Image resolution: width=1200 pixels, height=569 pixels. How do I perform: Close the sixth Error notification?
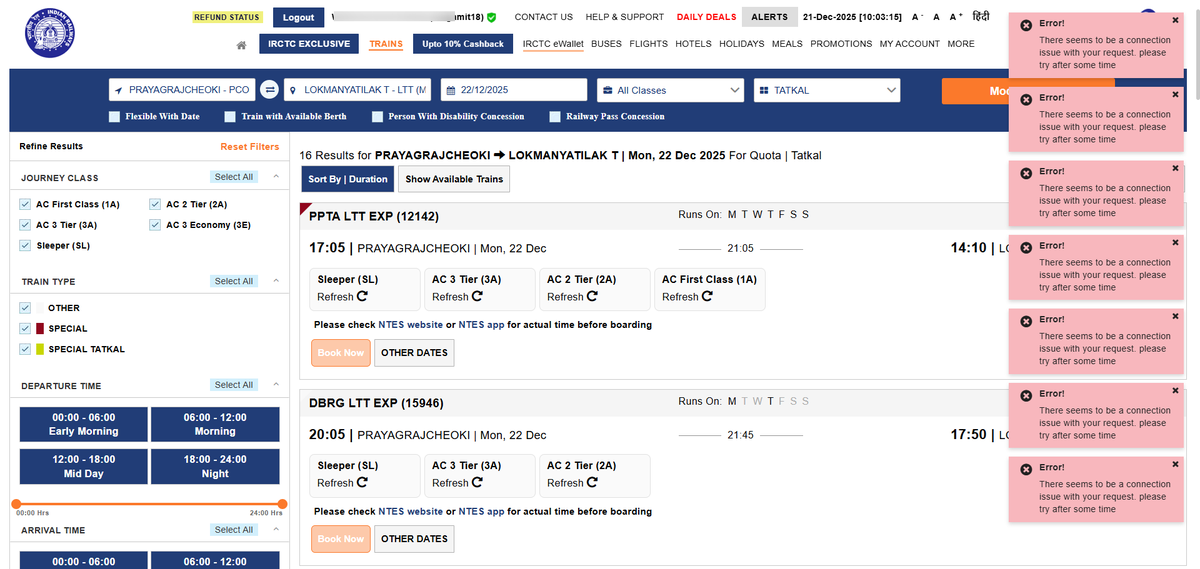click(1175, 390)
